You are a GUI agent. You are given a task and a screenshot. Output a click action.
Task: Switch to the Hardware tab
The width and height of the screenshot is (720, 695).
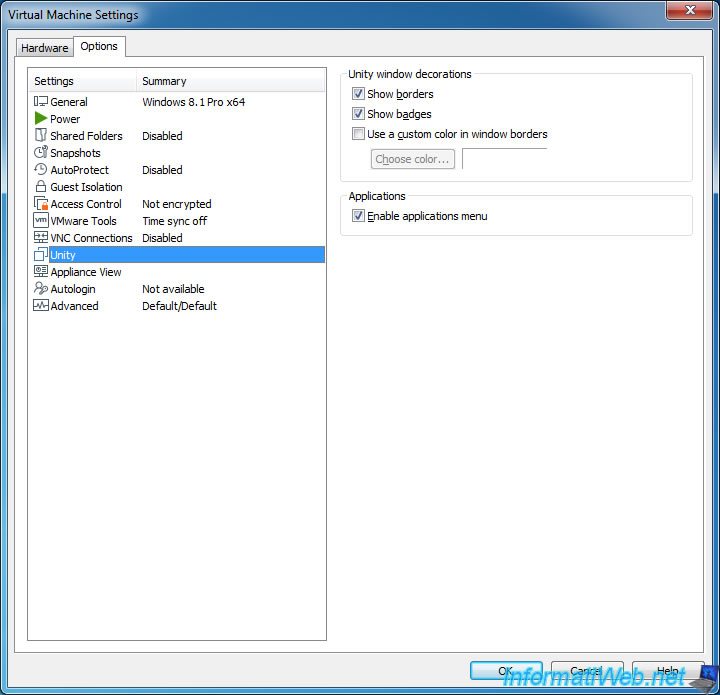45,48
